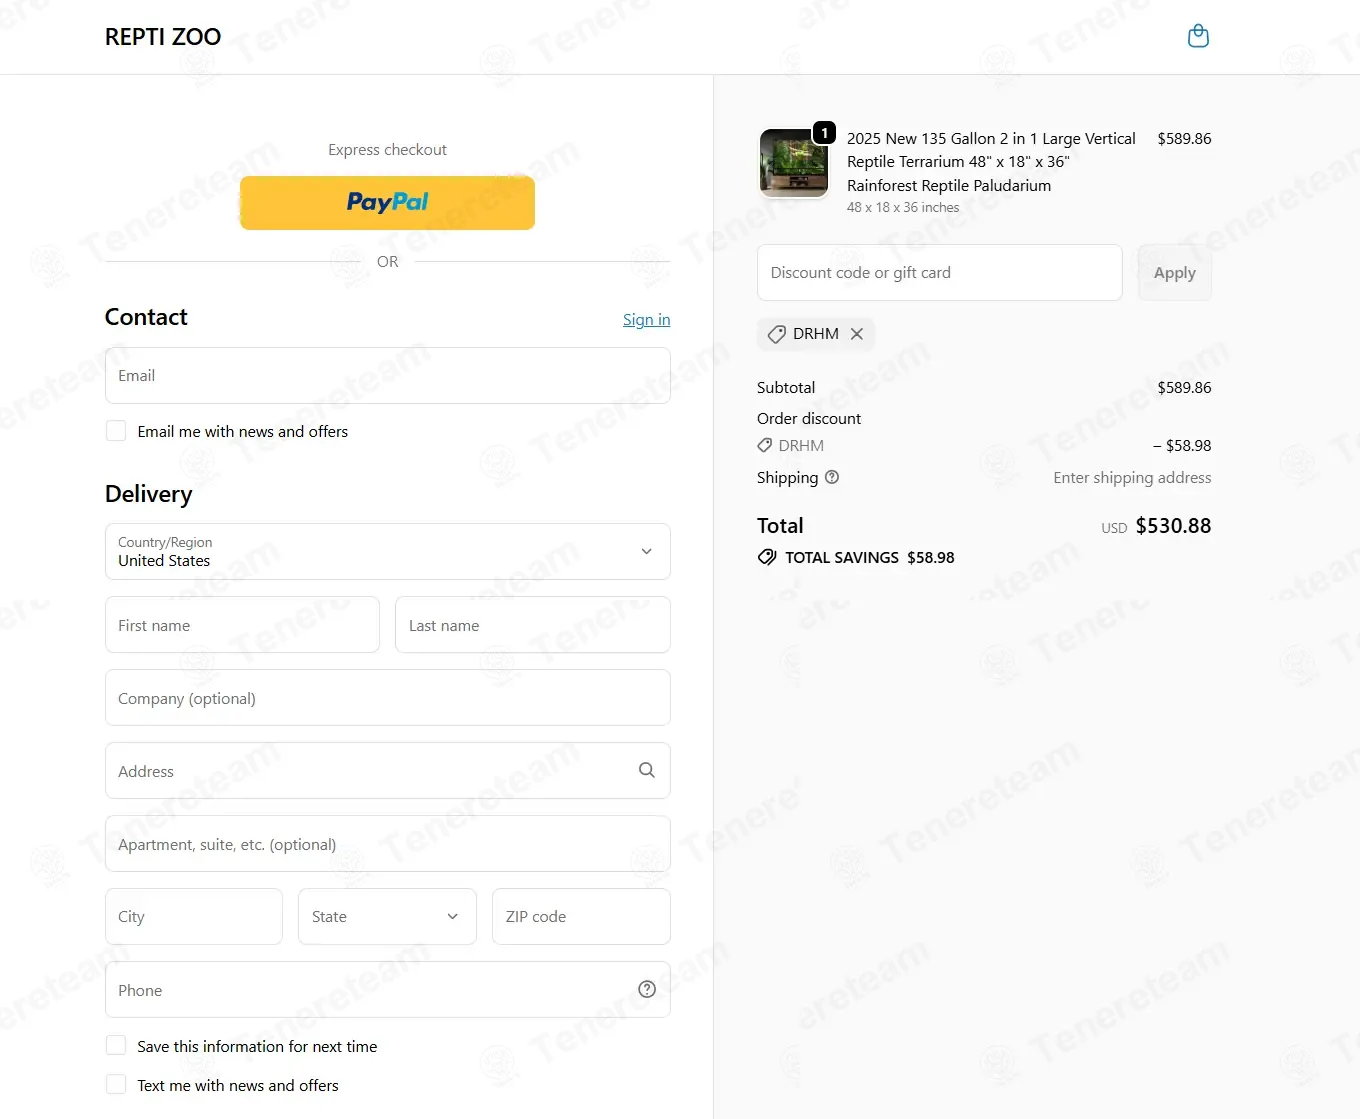Image resolution: width=1360 pixels, height=1119 pixels.
Task: Click the Order discount label
Action: [x=809, y=419]
